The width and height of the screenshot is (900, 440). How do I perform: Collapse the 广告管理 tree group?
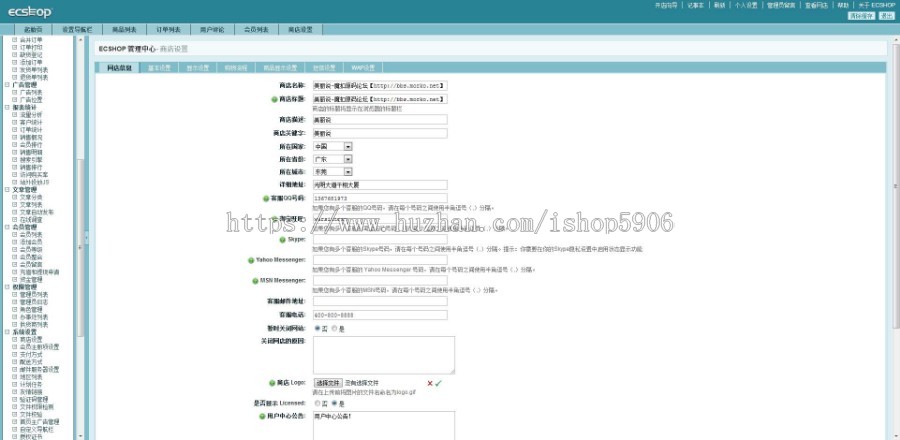(7, 84)
